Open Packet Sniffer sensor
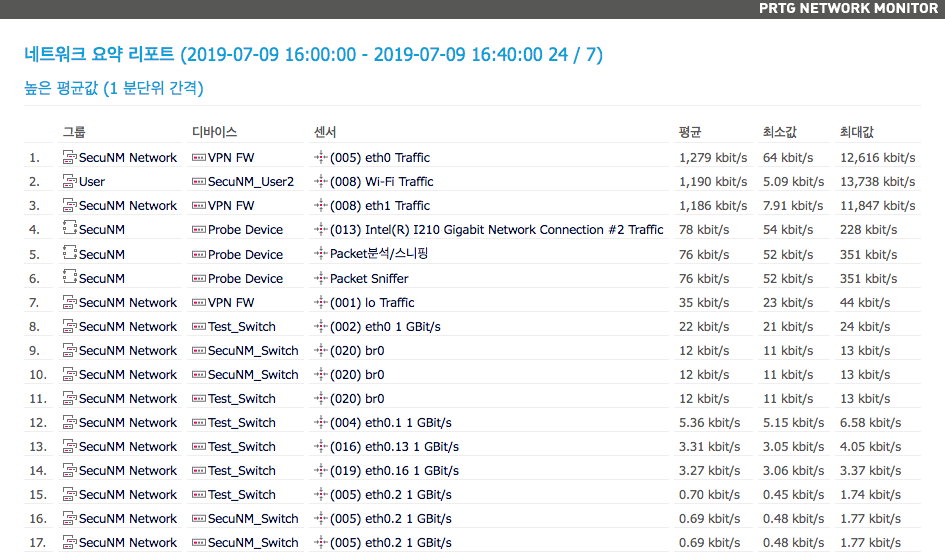This screenshot has width=945, height=555. coord(369,278)
